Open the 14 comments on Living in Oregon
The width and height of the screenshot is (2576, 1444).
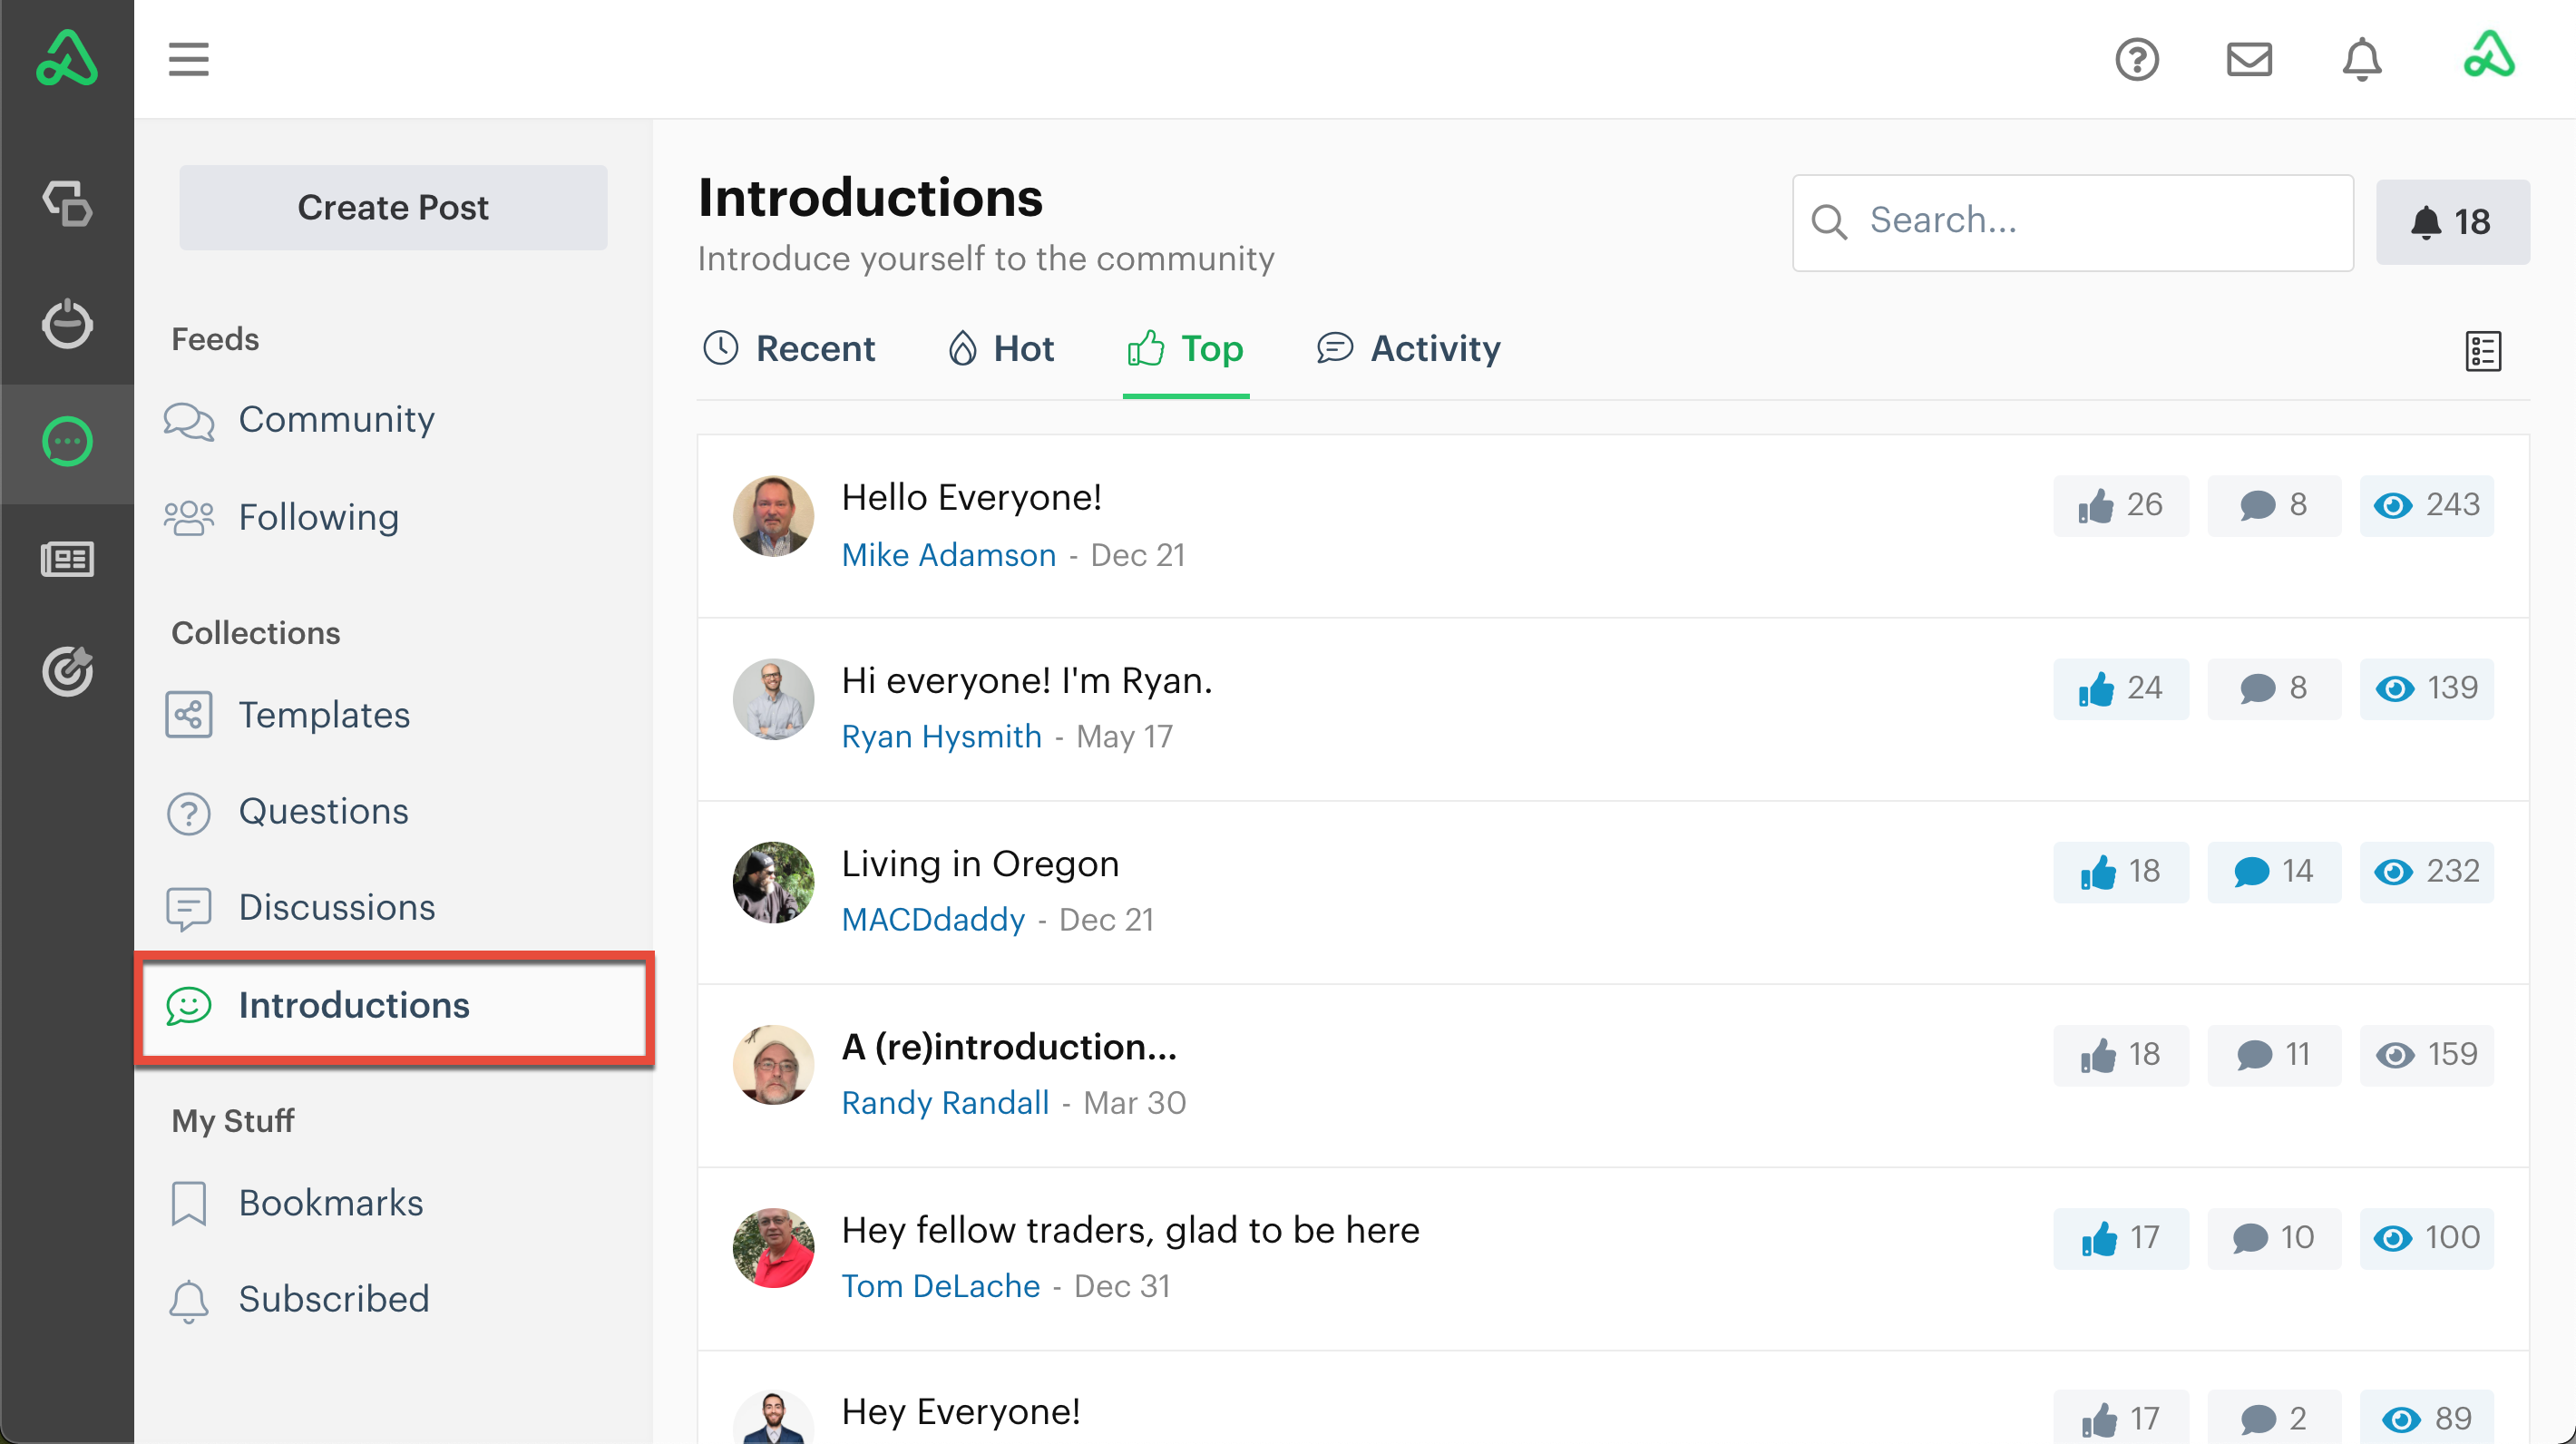pos(2274,872)
